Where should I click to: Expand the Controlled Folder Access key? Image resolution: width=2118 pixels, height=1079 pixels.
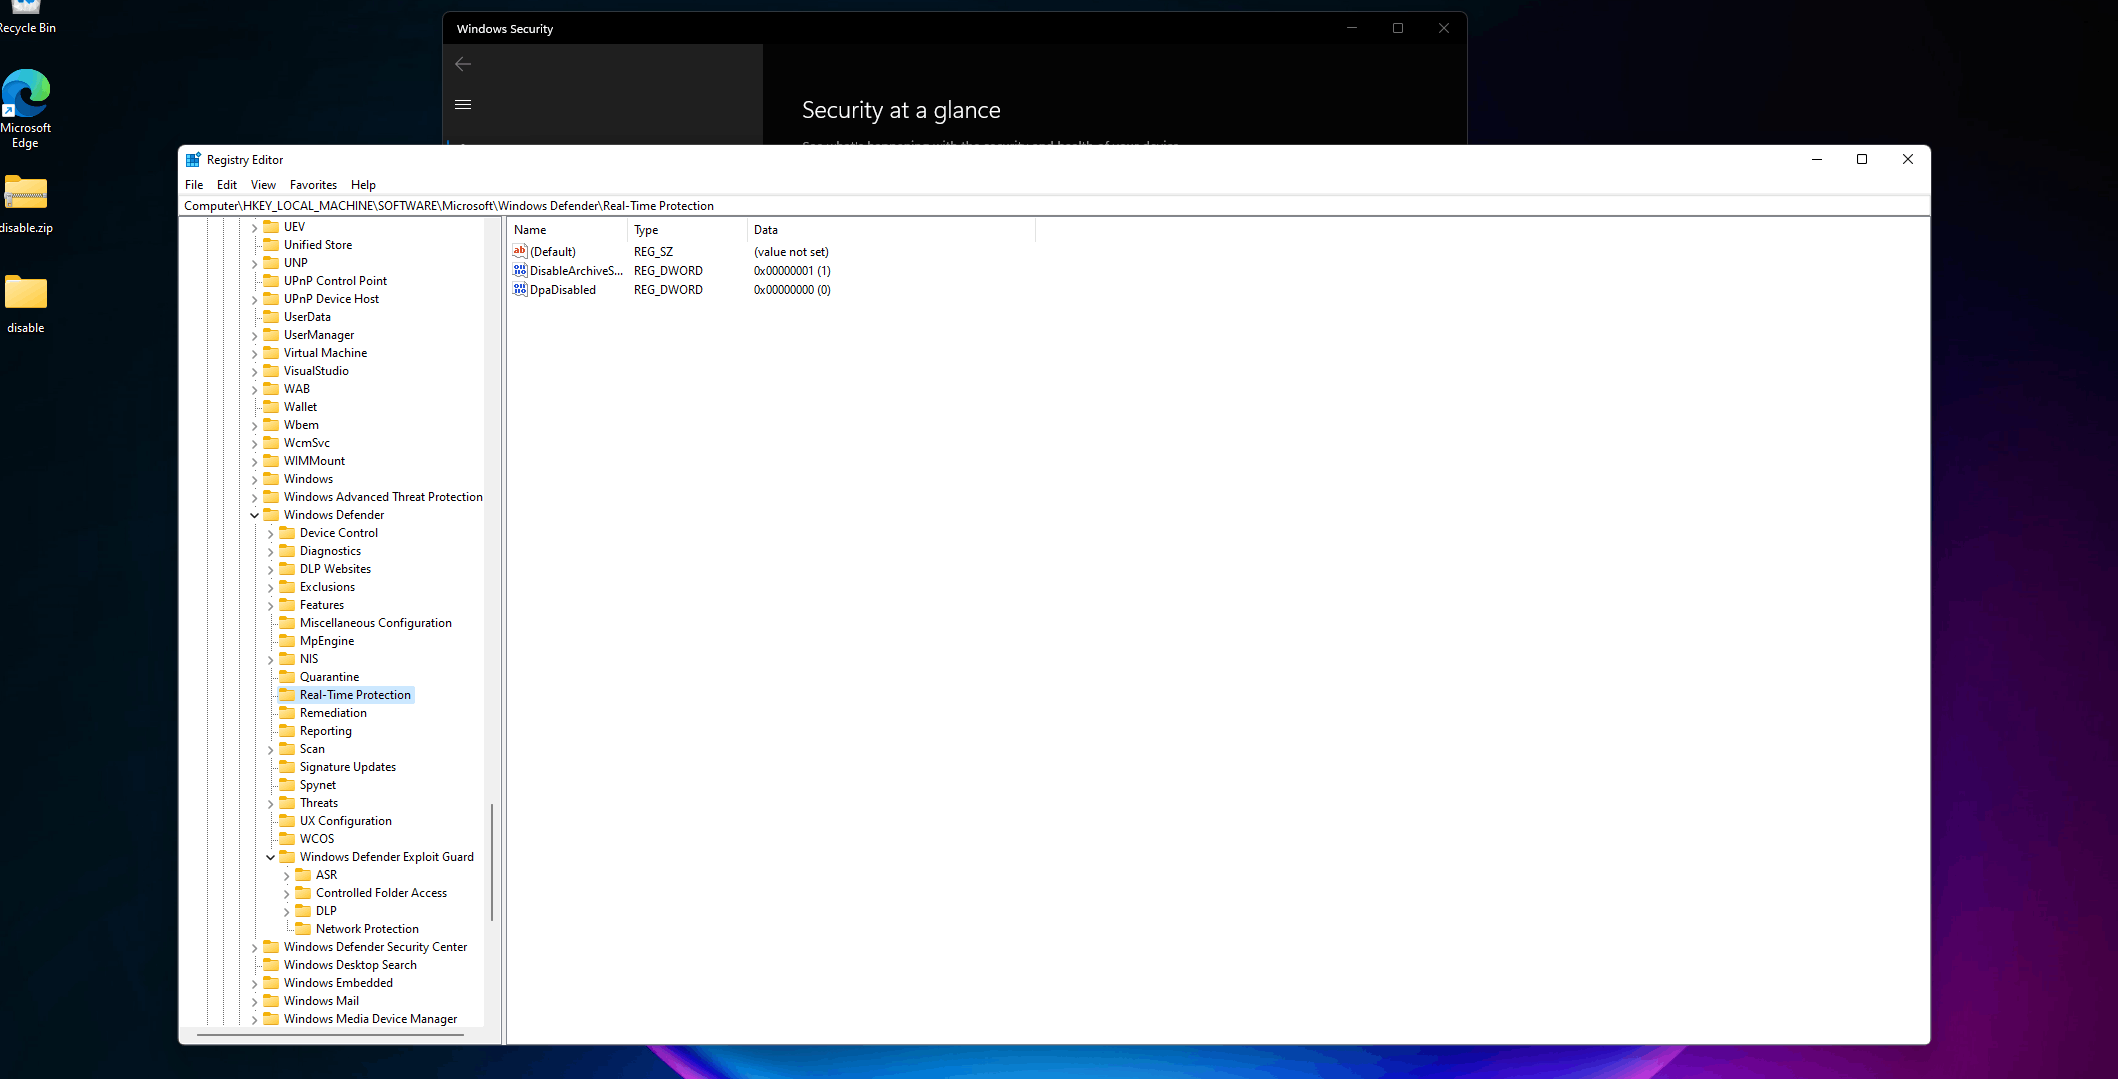(286, 894)
